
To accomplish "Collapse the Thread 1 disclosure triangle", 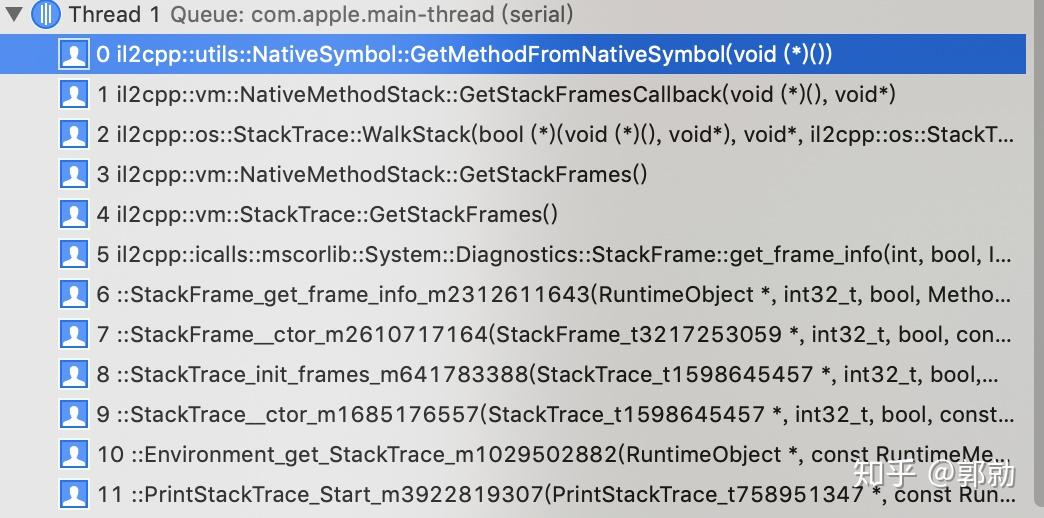I will (14, 15).
